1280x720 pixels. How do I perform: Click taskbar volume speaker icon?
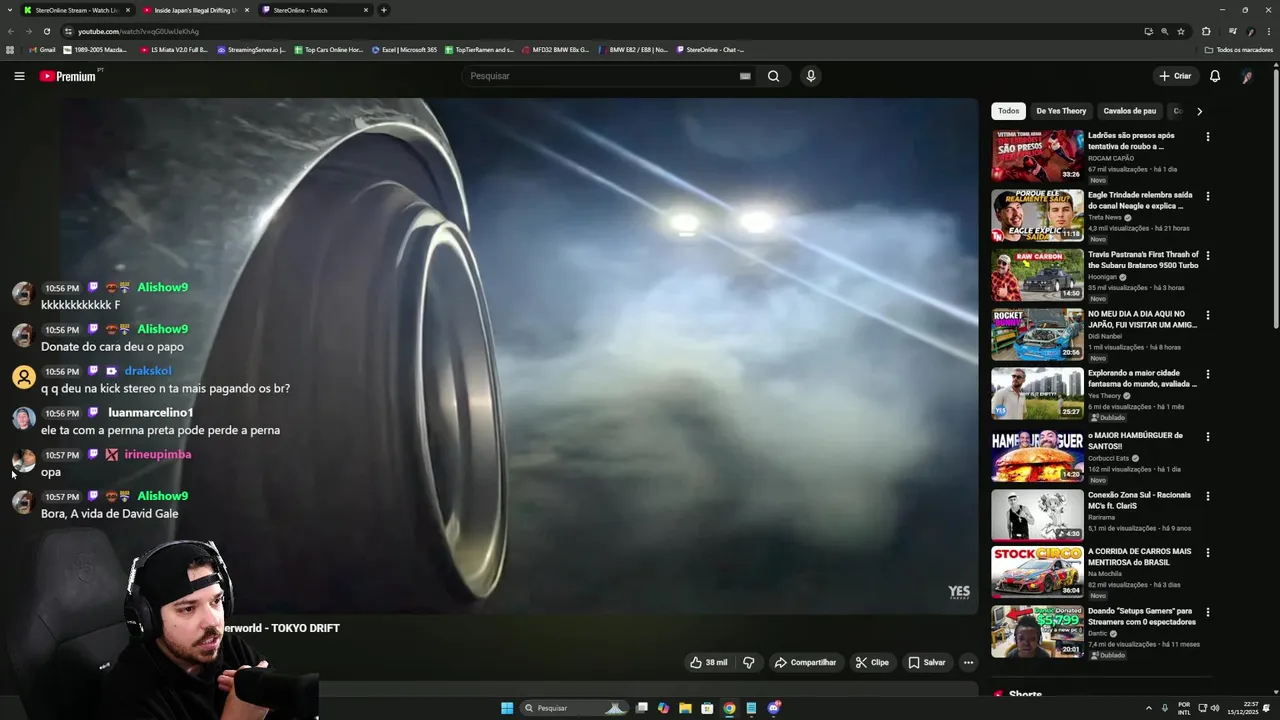1215,708
